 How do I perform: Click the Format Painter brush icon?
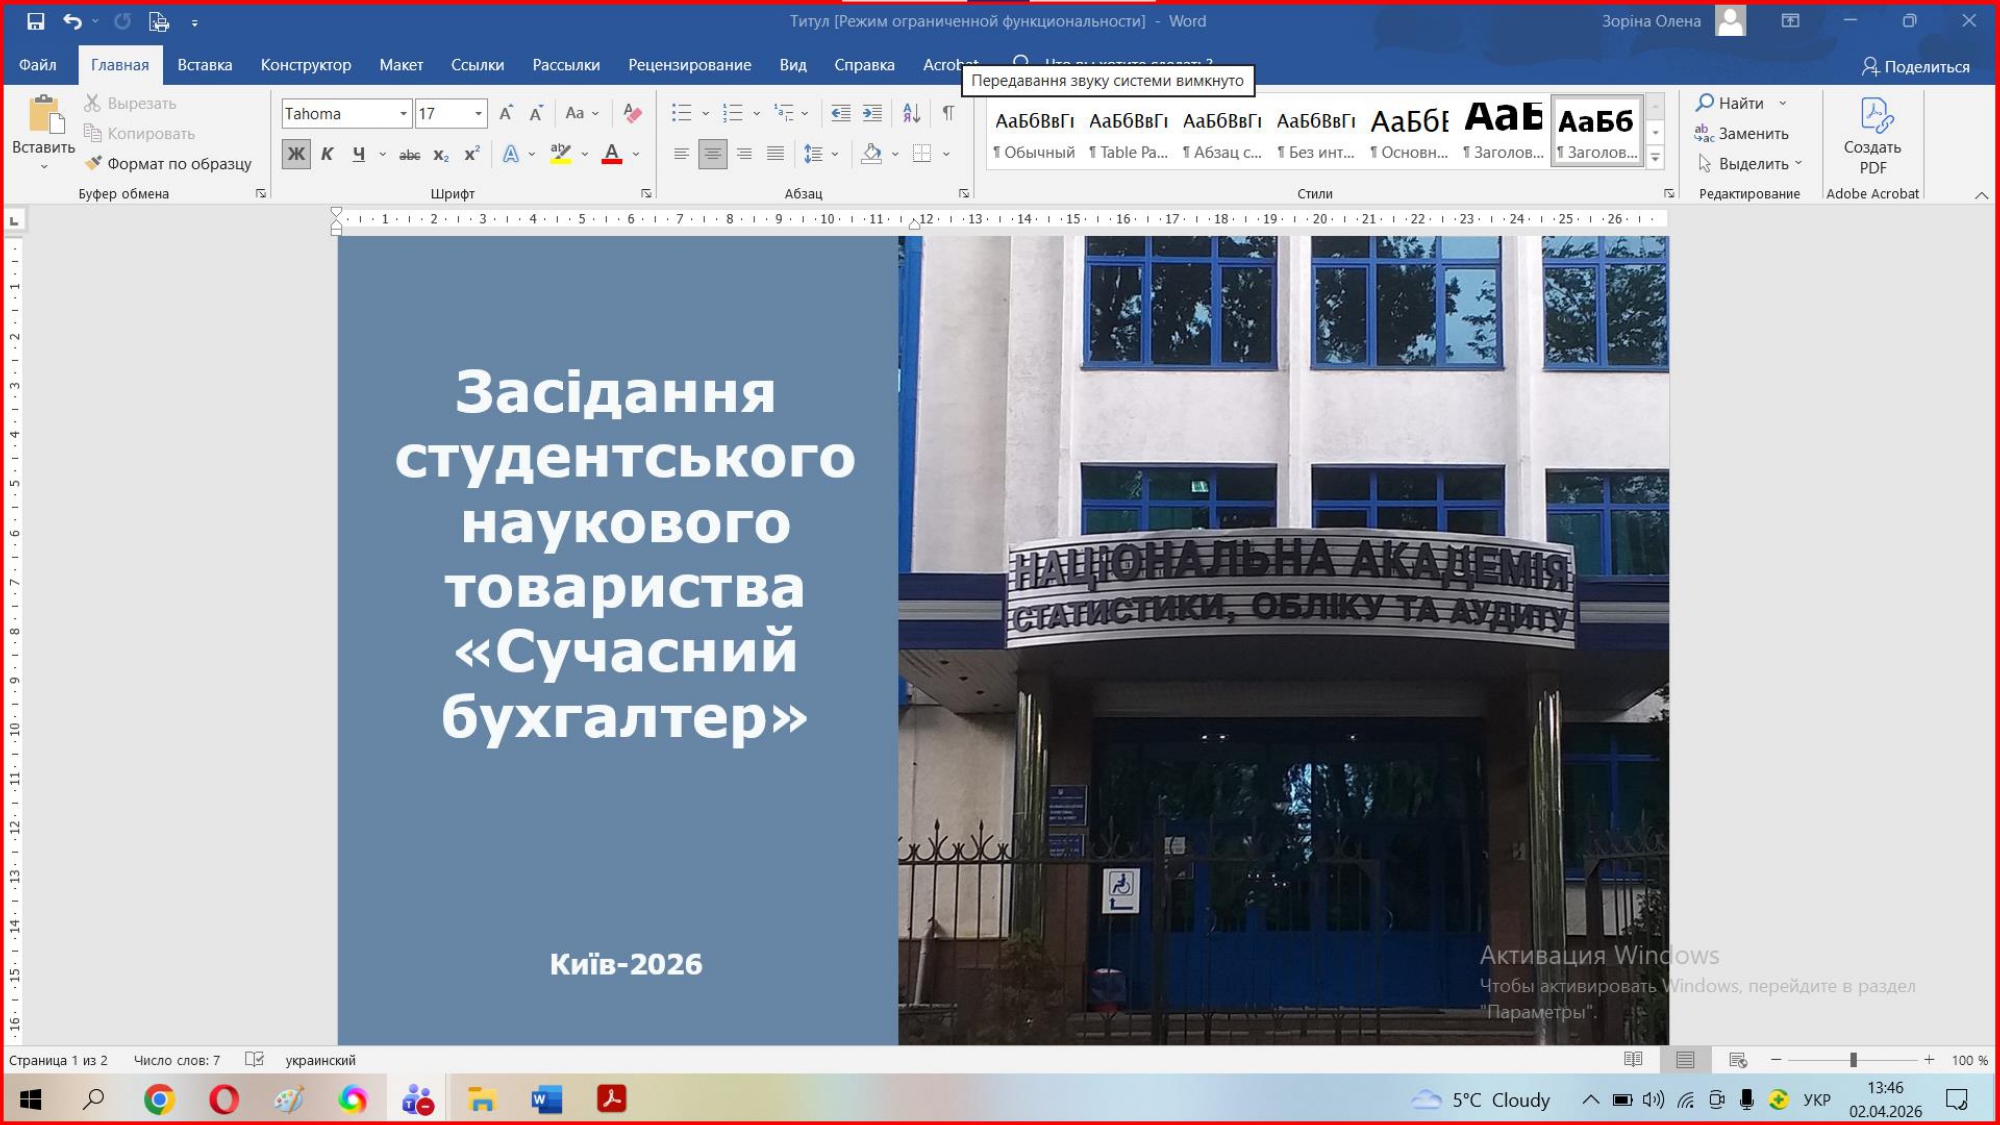tap(93, 163)
